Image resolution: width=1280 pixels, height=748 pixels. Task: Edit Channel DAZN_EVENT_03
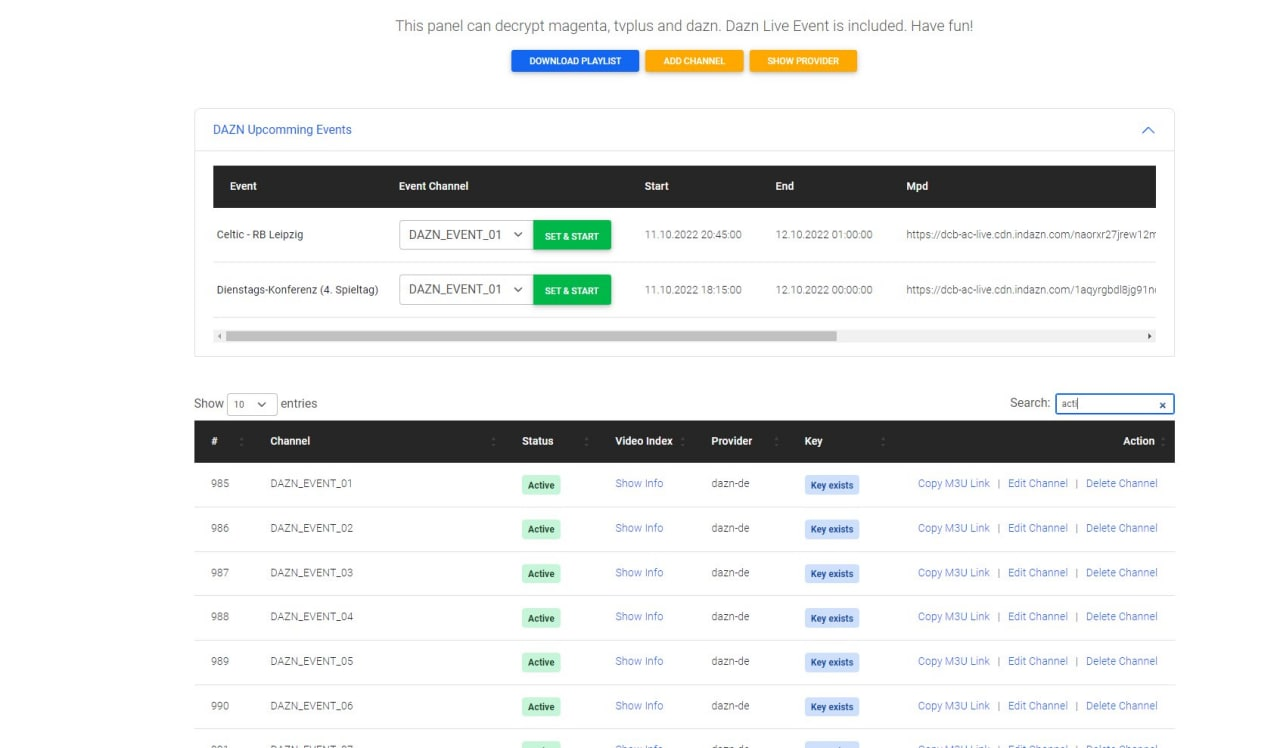coord(1038,572)
